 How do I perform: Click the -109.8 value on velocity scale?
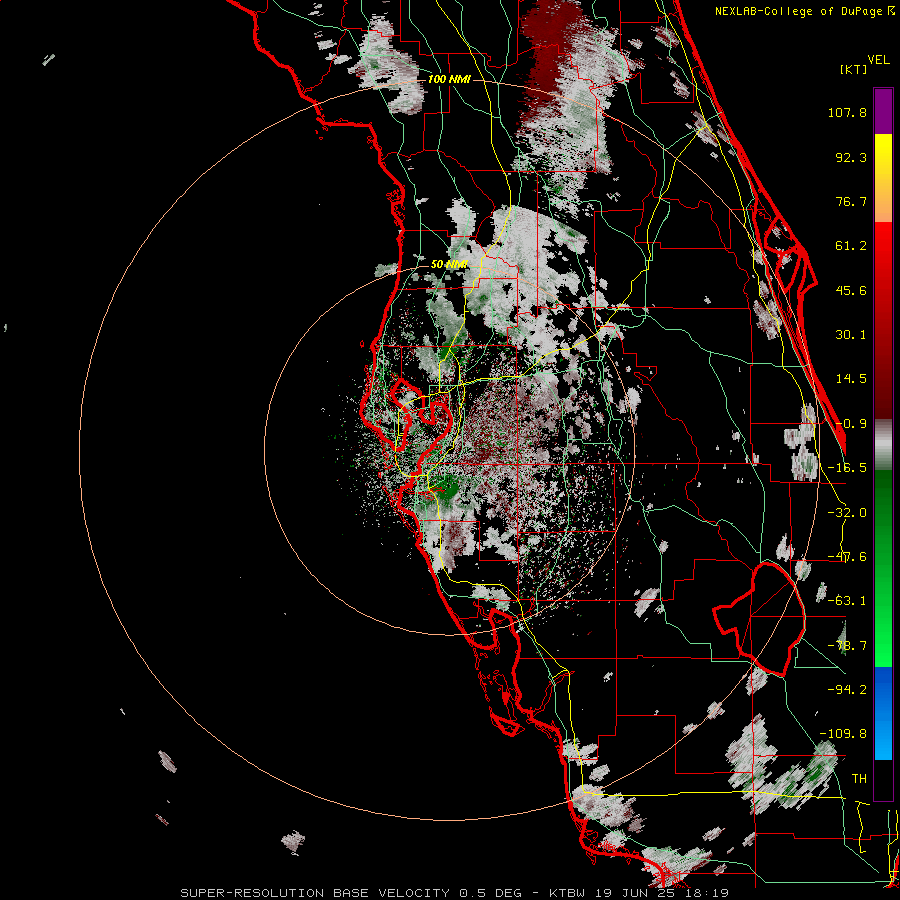pyautogui.click(x=843, y=734)
